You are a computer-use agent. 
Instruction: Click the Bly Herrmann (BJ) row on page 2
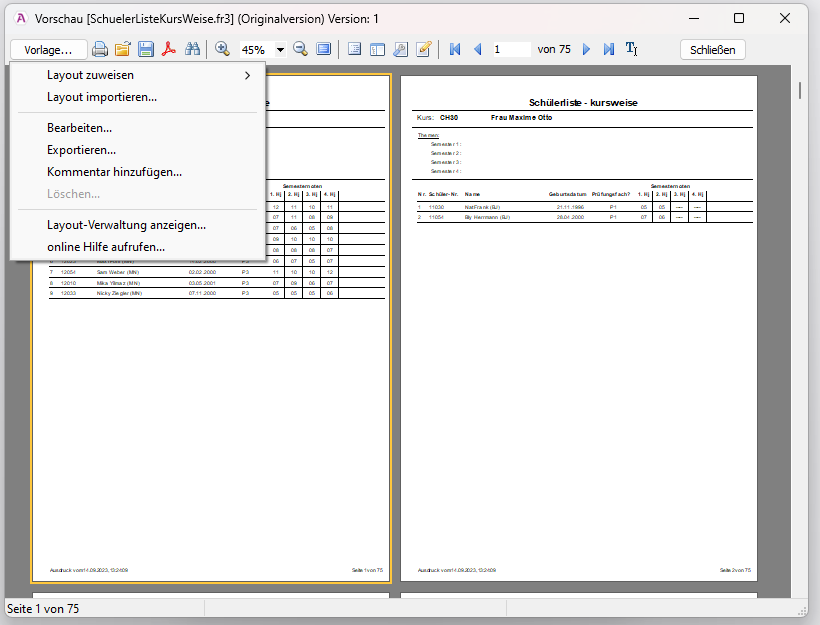(585, 217)
